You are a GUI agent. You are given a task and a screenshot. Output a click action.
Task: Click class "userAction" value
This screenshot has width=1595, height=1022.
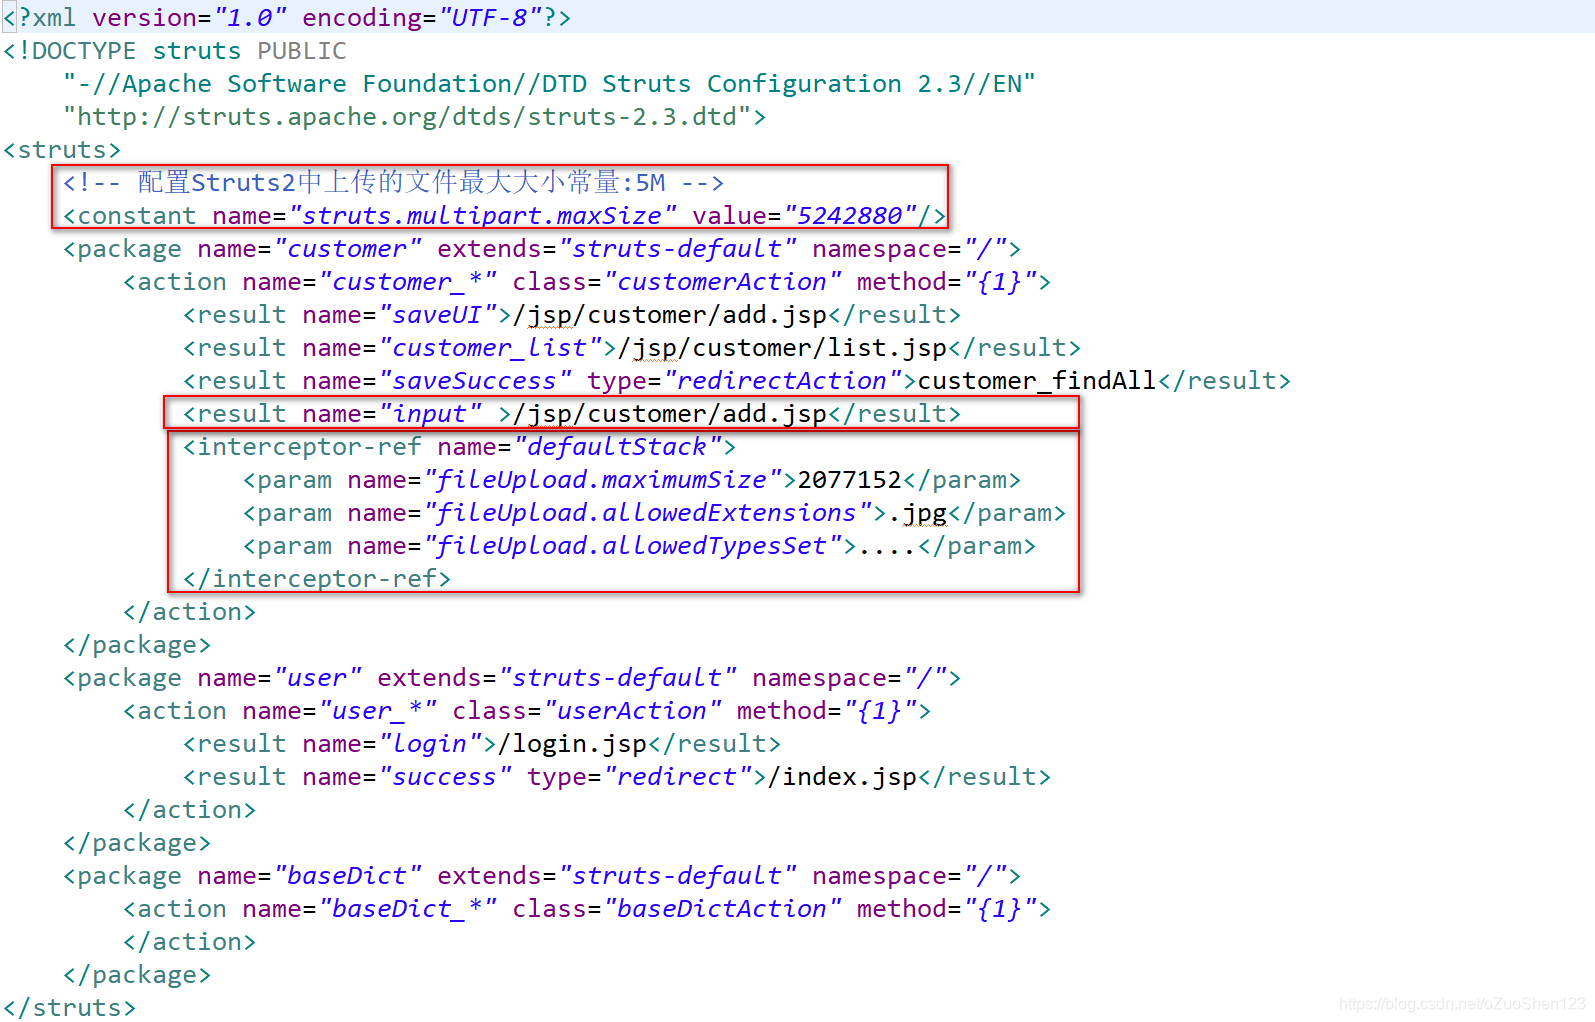(632, 711)
